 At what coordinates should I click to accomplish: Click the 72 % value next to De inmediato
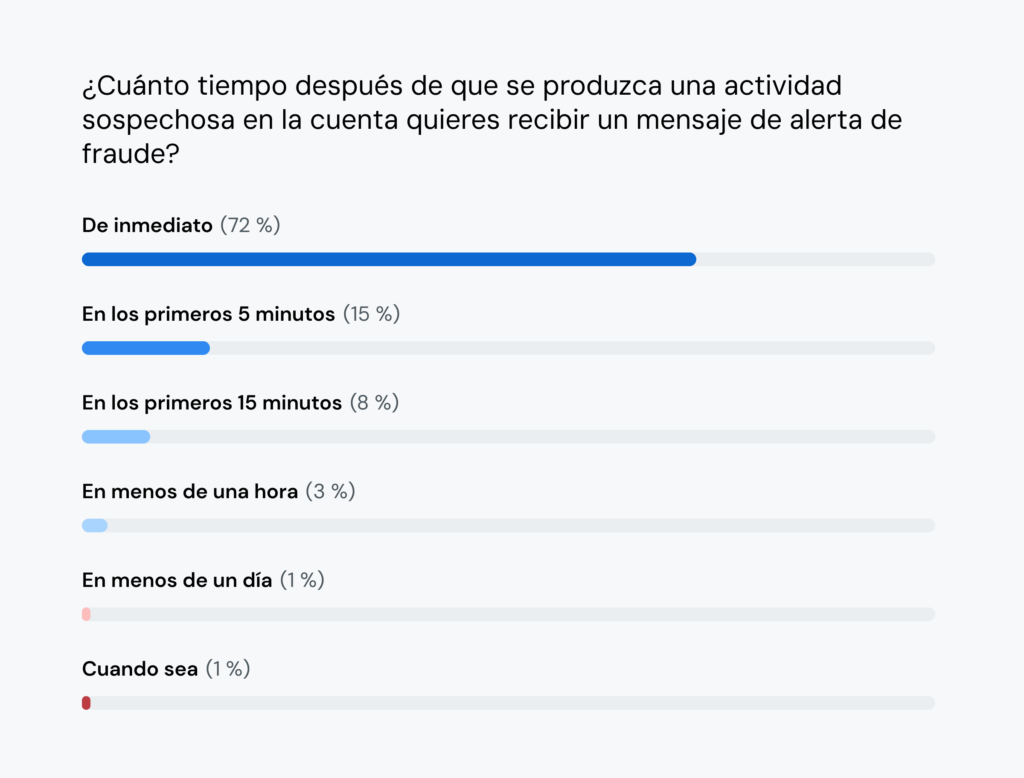point(250,225)
